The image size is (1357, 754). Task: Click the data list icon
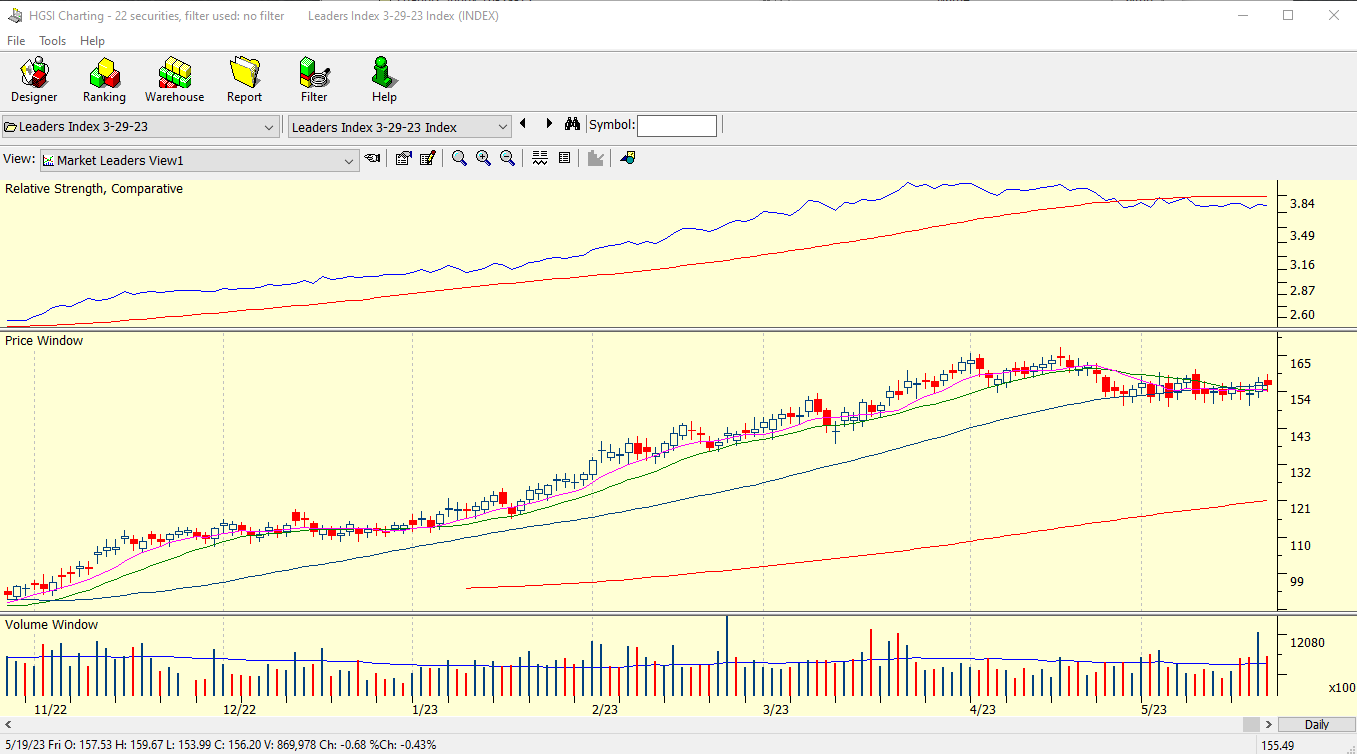[x=564, y=158]
